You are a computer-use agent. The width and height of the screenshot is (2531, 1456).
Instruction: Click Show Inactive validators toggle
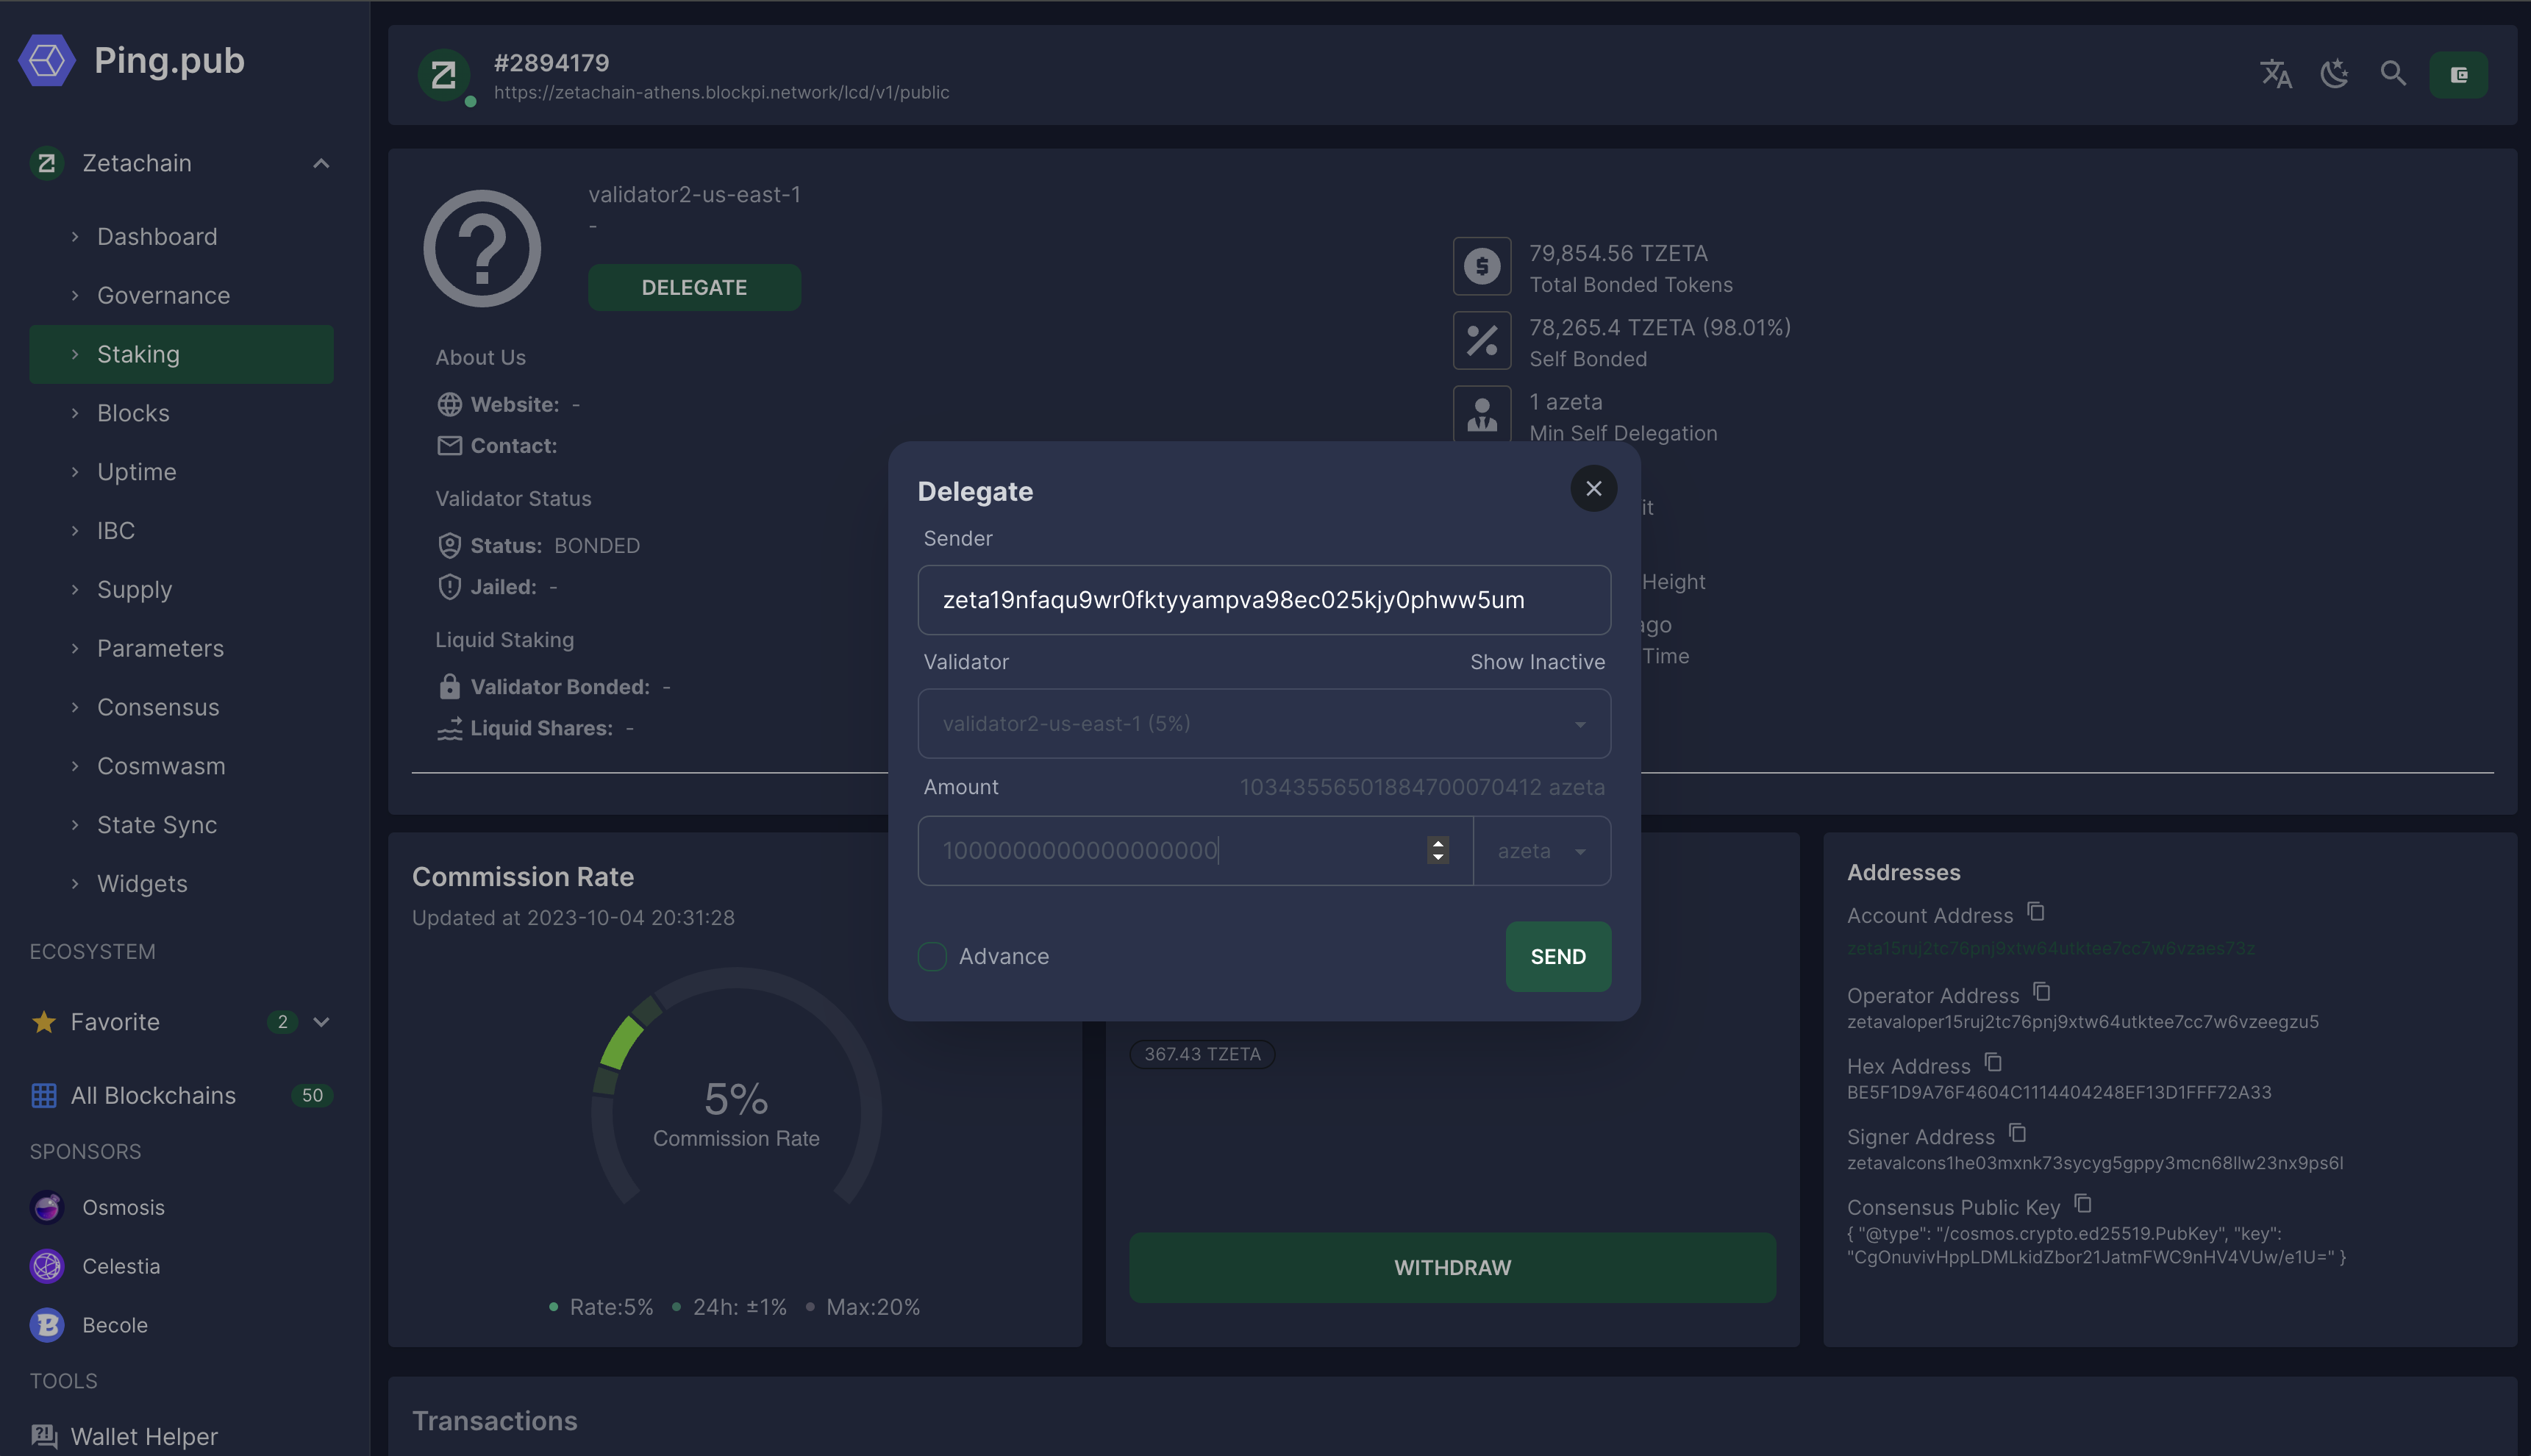click(x=1536, y=662)
